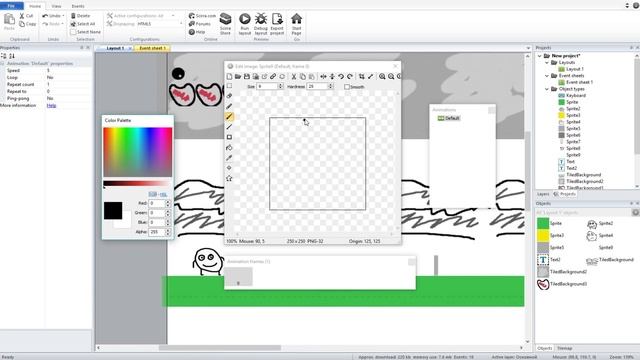Click the Save image icon in editor

coord(247,76)
